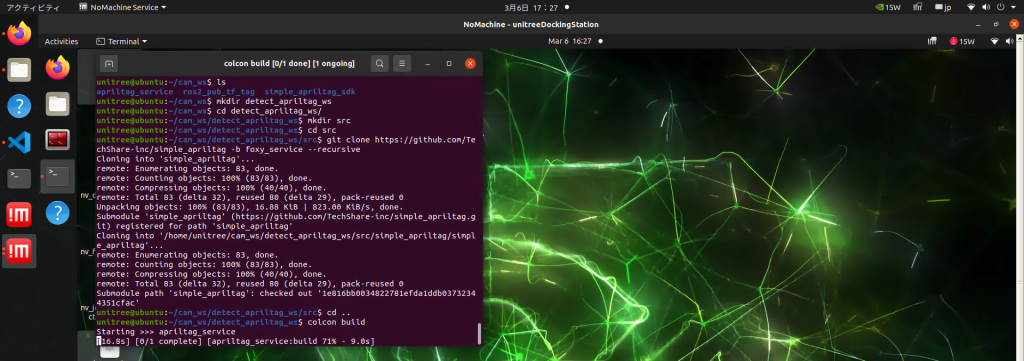The width and height of the screenshot is (1024, 361).
Task: Click the terminal window scrollbar thumb
Action: 479,334
